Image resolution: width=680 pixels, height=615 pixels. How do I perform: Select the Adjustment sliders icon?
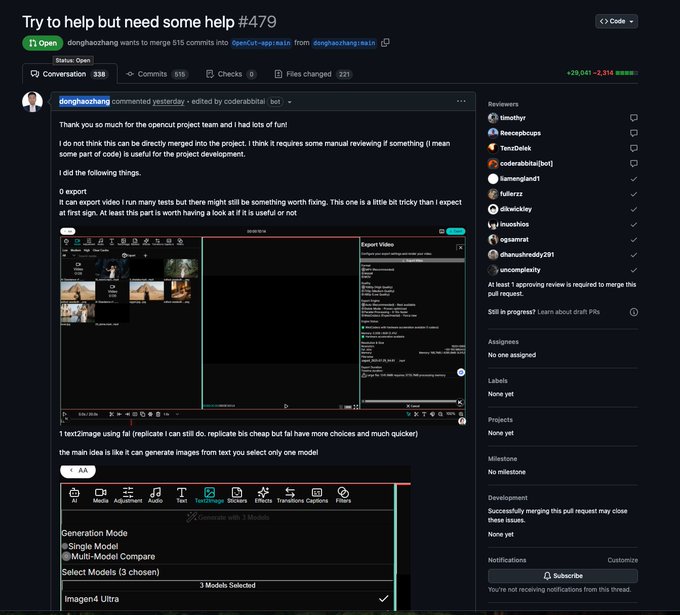pos(128,495)
